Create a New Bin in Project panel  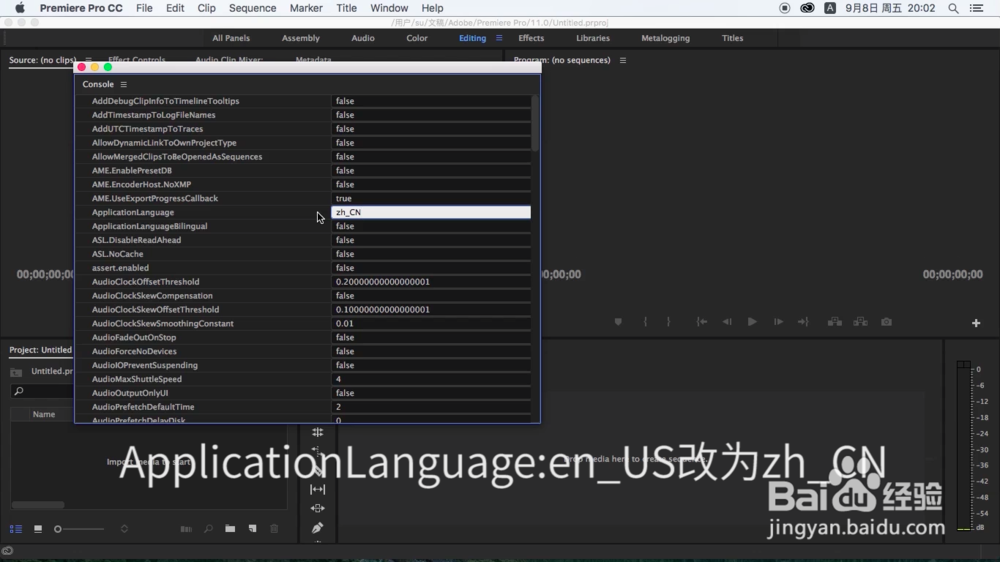(230, 529)
